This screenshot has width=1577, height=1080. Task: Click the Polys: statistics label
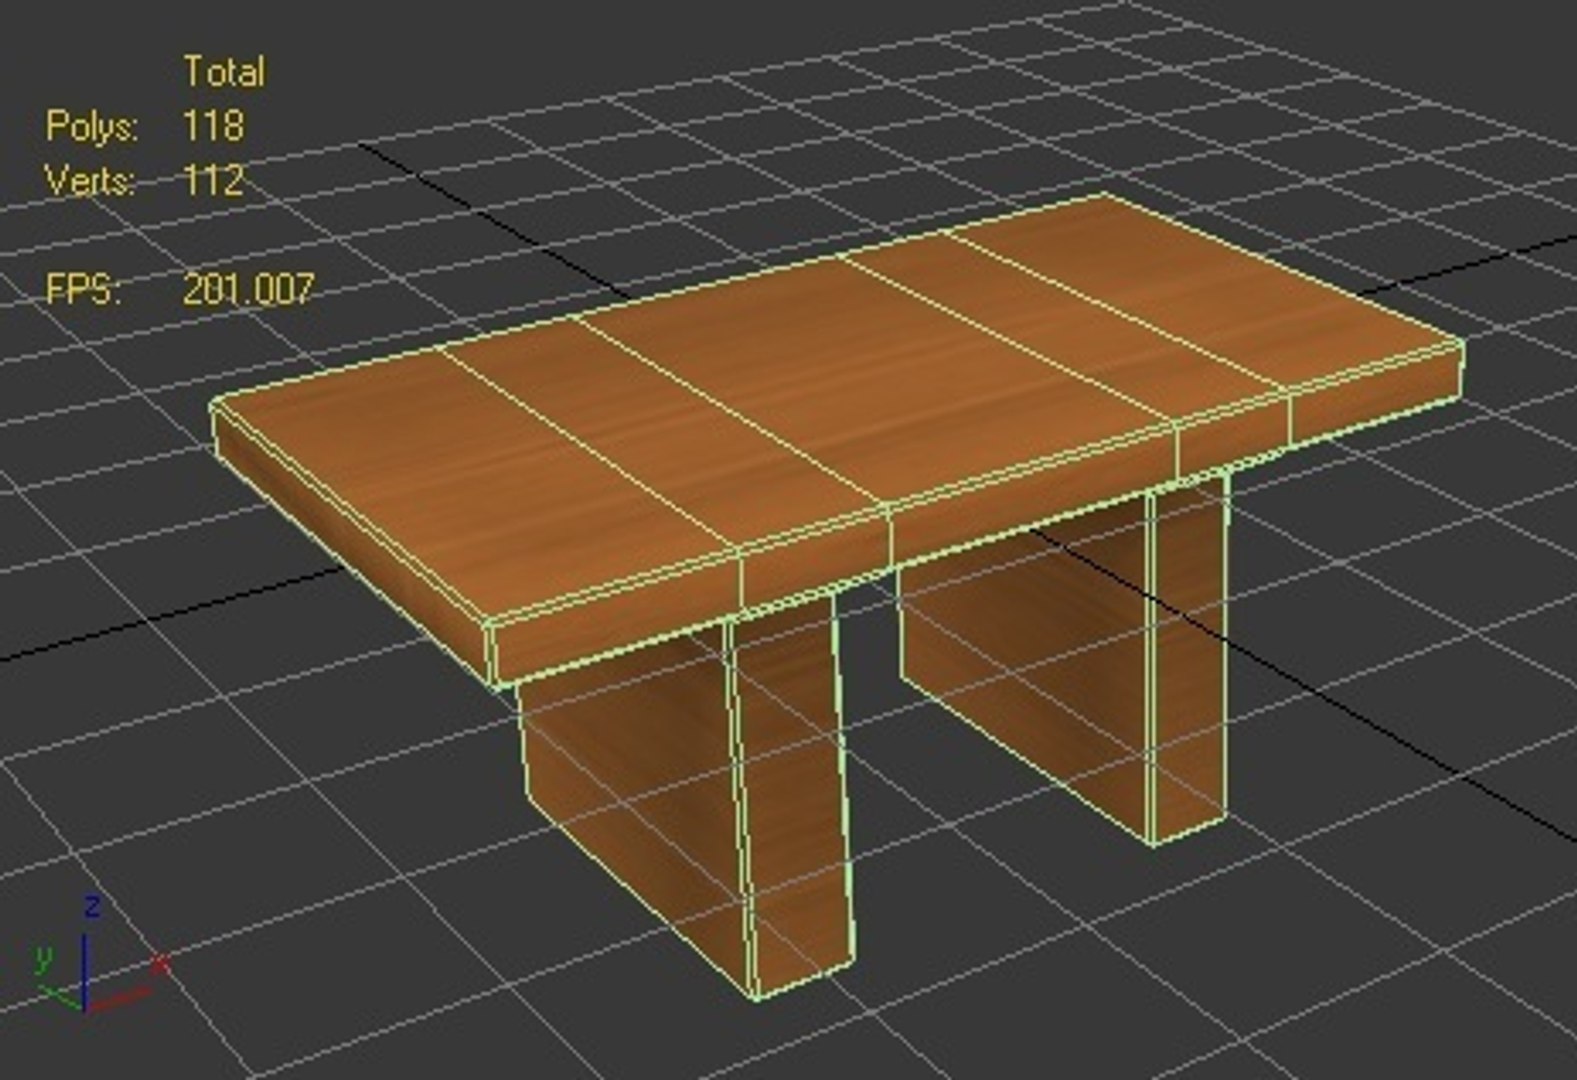coord(92,127)
